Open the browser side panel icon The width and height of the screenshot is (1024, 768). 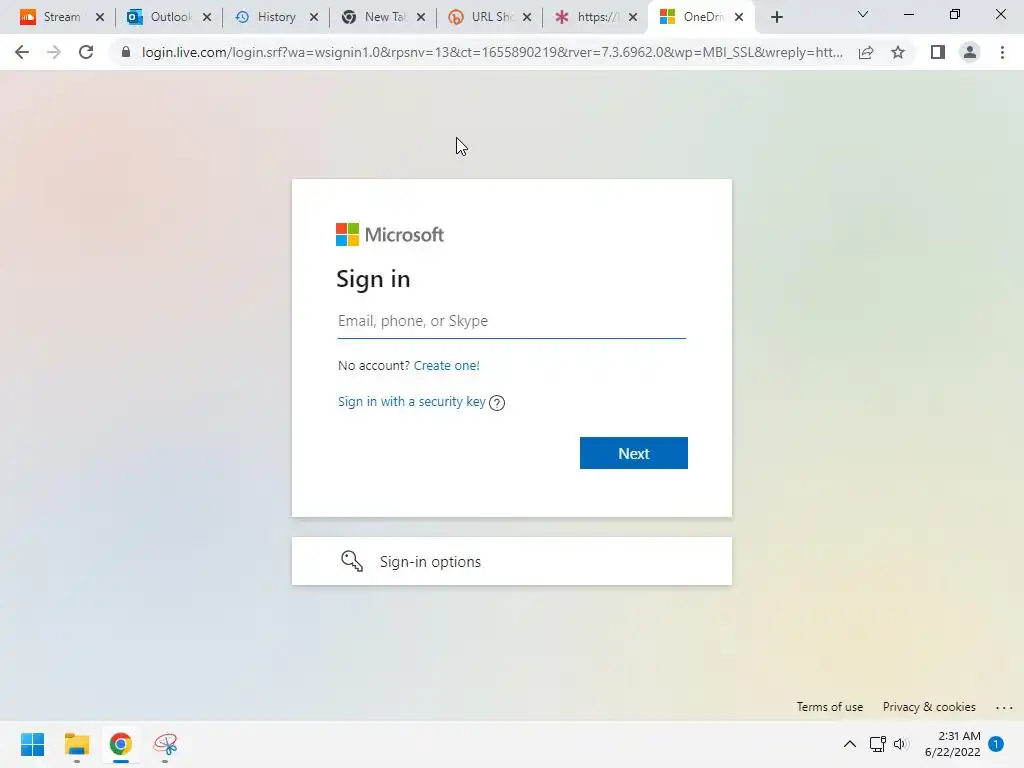(x=938, y=52)
